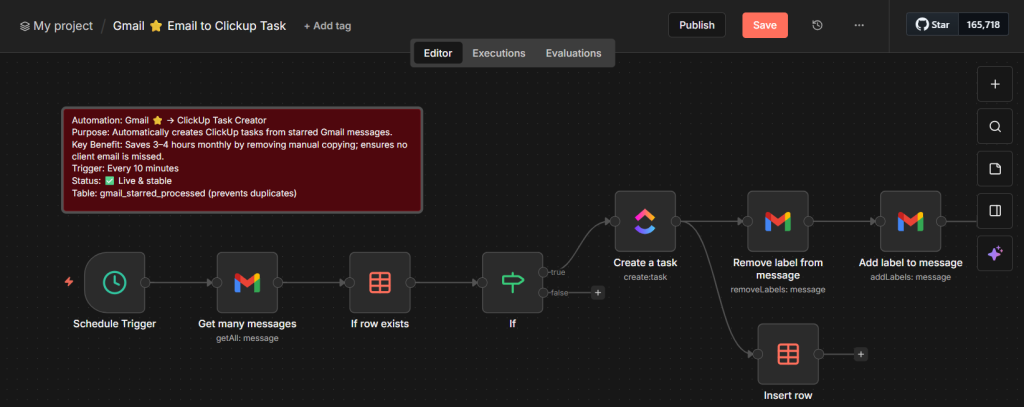This screenshot has width=1024, height=407.
Task: Click the 'addLabels: message' subtitle text
Action: [x=910, y=277]
